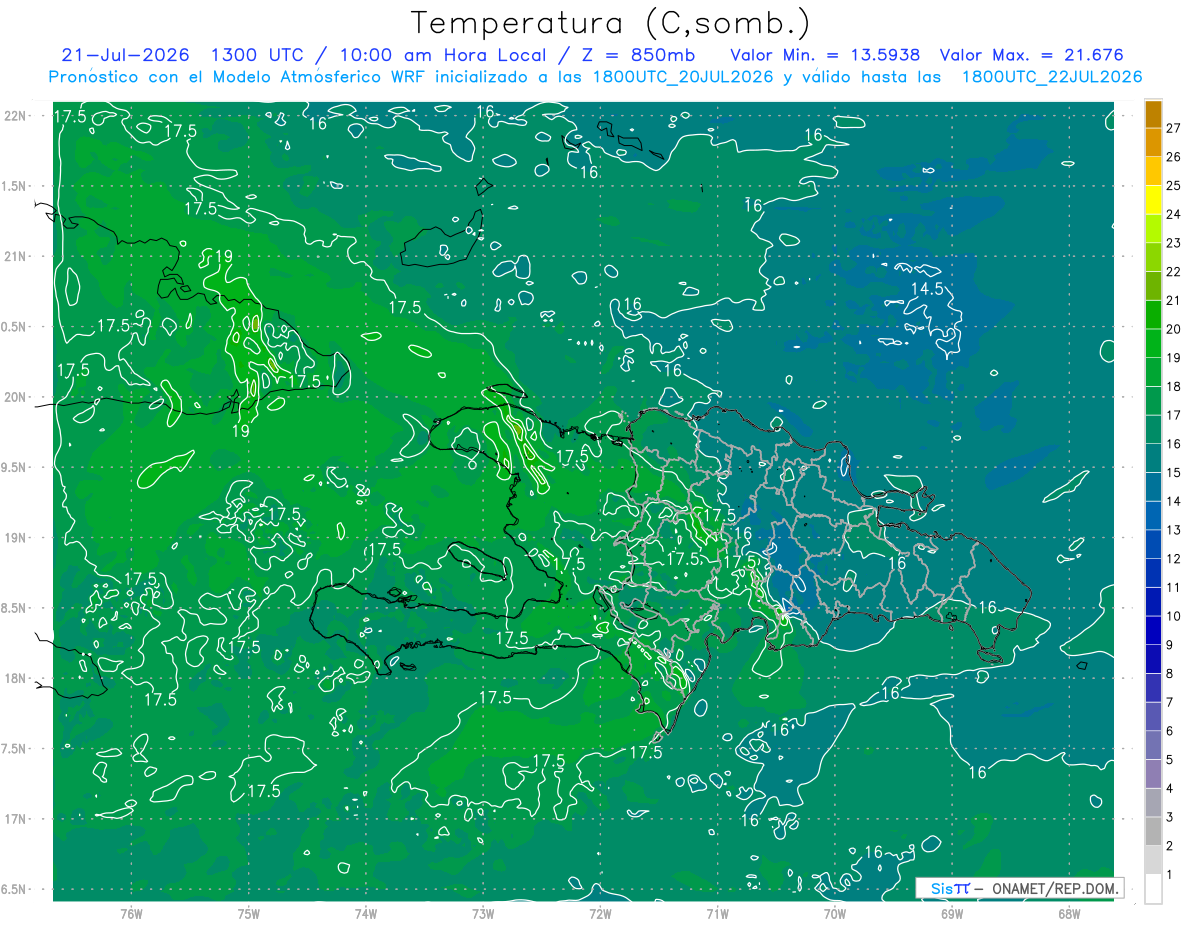The width and height of the screenshot is (1200, 927).
Task: Click the color bar label '7'
Action: [x=1170, y=703]
